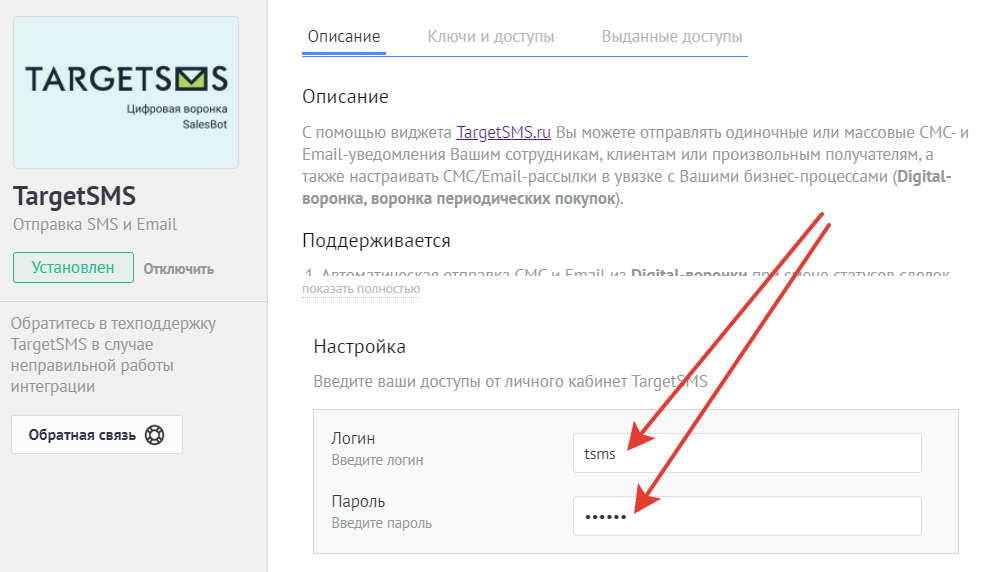984x572 pixels.
Task: Follow the TargetSMS.ru link
Action: [x=503, y=132]
